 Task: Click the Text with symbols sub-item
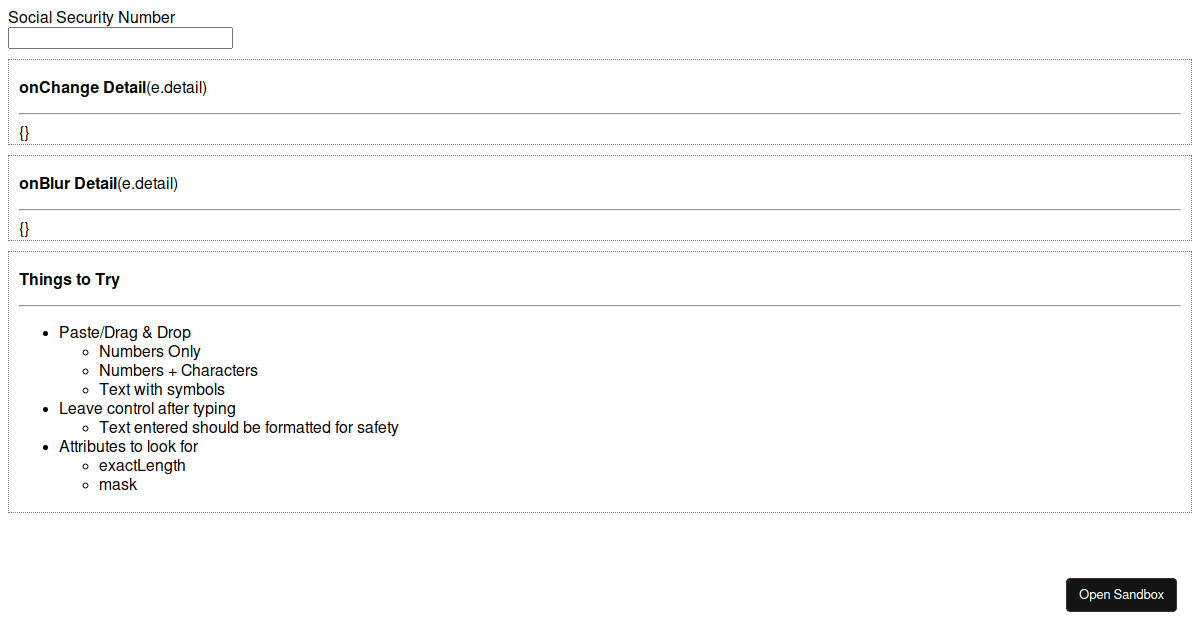pos(162,389)
